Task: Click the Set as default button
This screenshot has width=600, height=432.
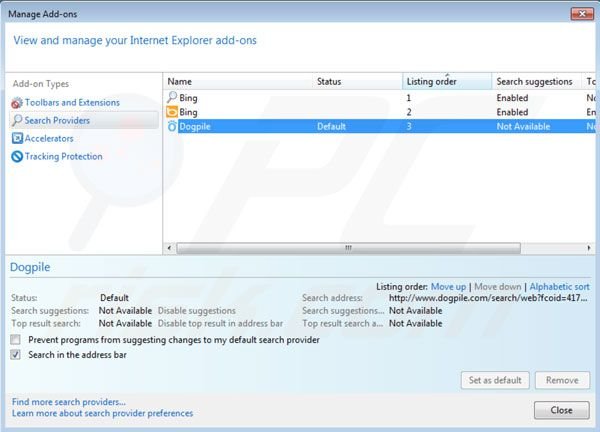Action: (x=495, y=380)
